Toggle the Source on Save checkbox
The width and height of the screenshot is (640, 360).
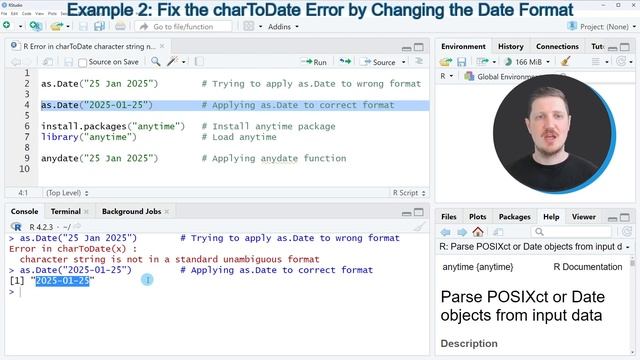82,62
